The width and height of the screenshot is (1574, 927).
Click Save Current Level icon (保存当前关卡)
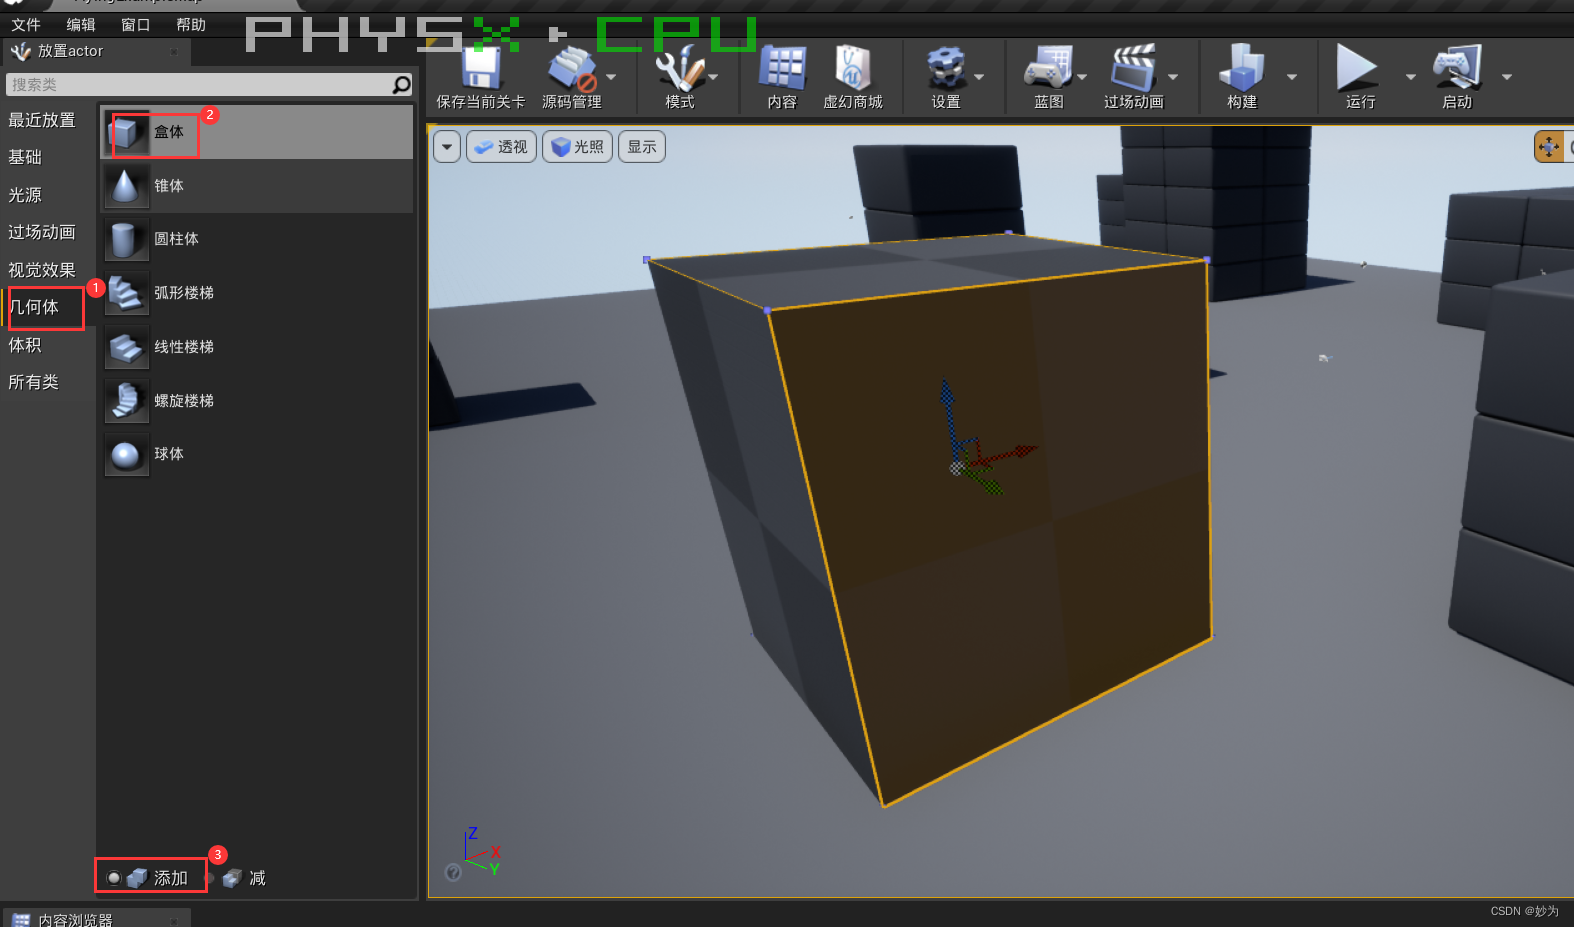point(481,68)
